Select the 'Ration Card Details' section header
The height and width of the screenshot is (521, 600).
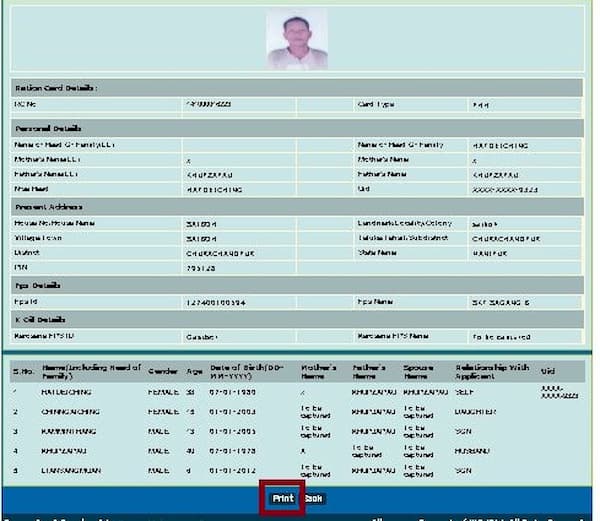pyautogui.click(x=297, y=88)
